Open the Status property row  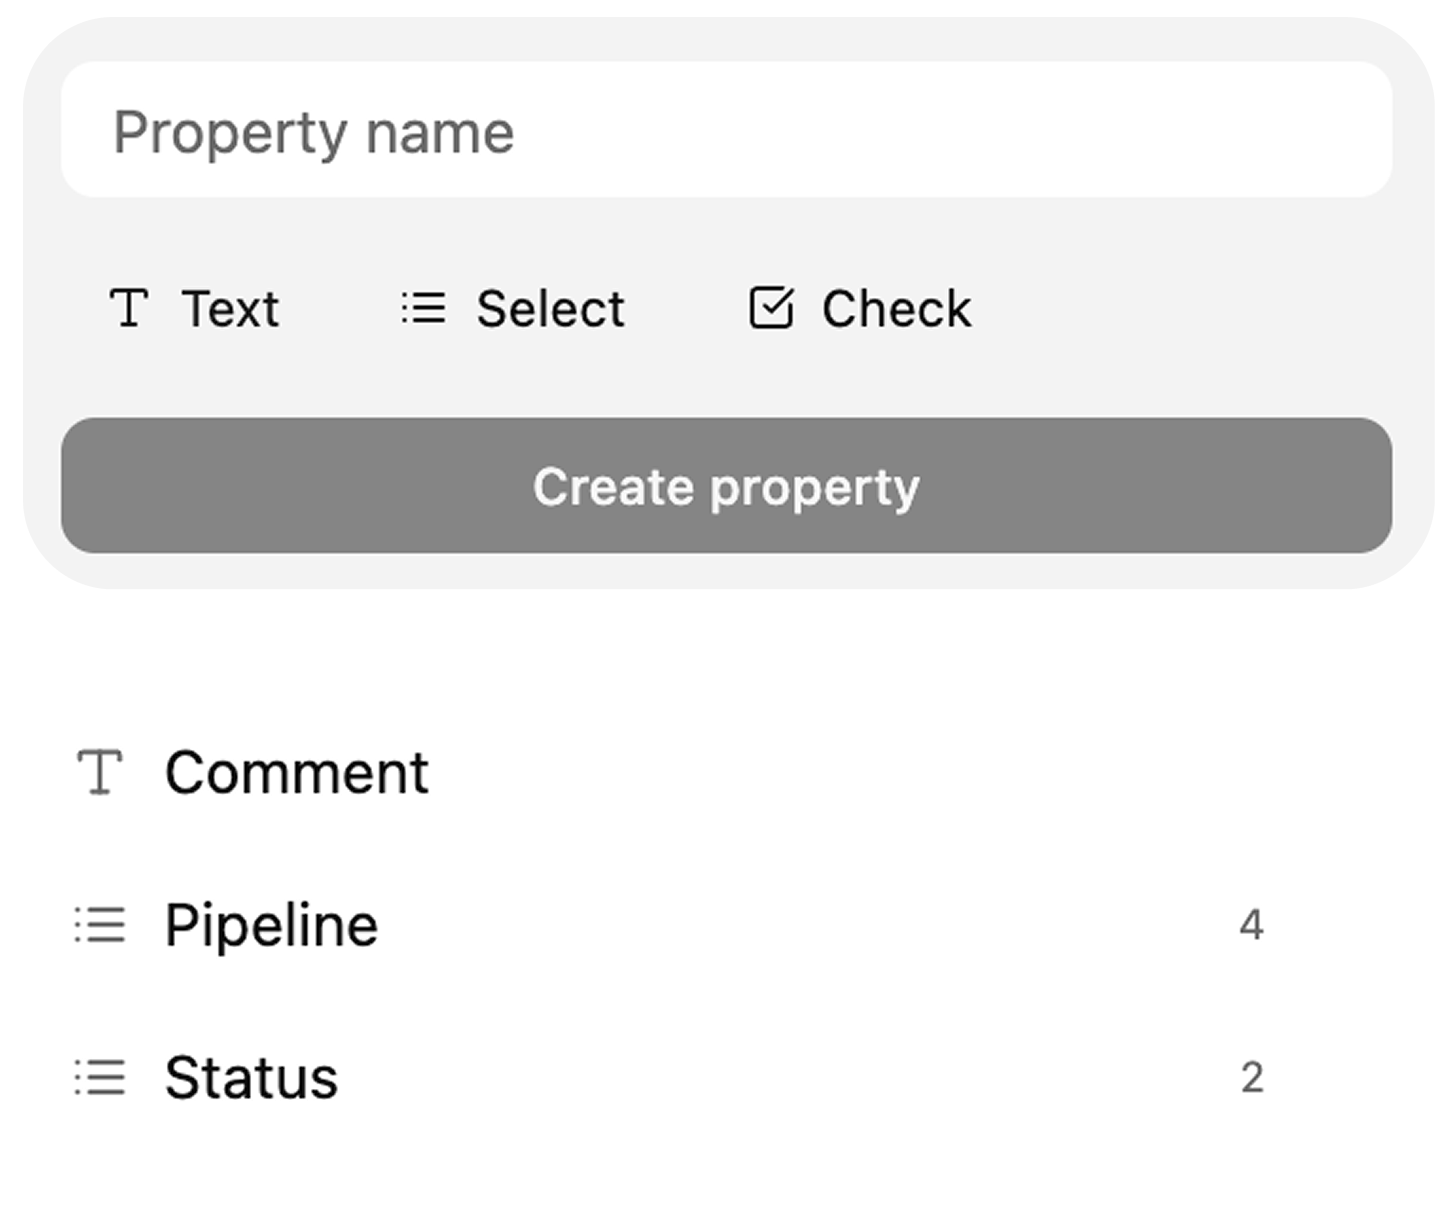tap(700, 1078)
